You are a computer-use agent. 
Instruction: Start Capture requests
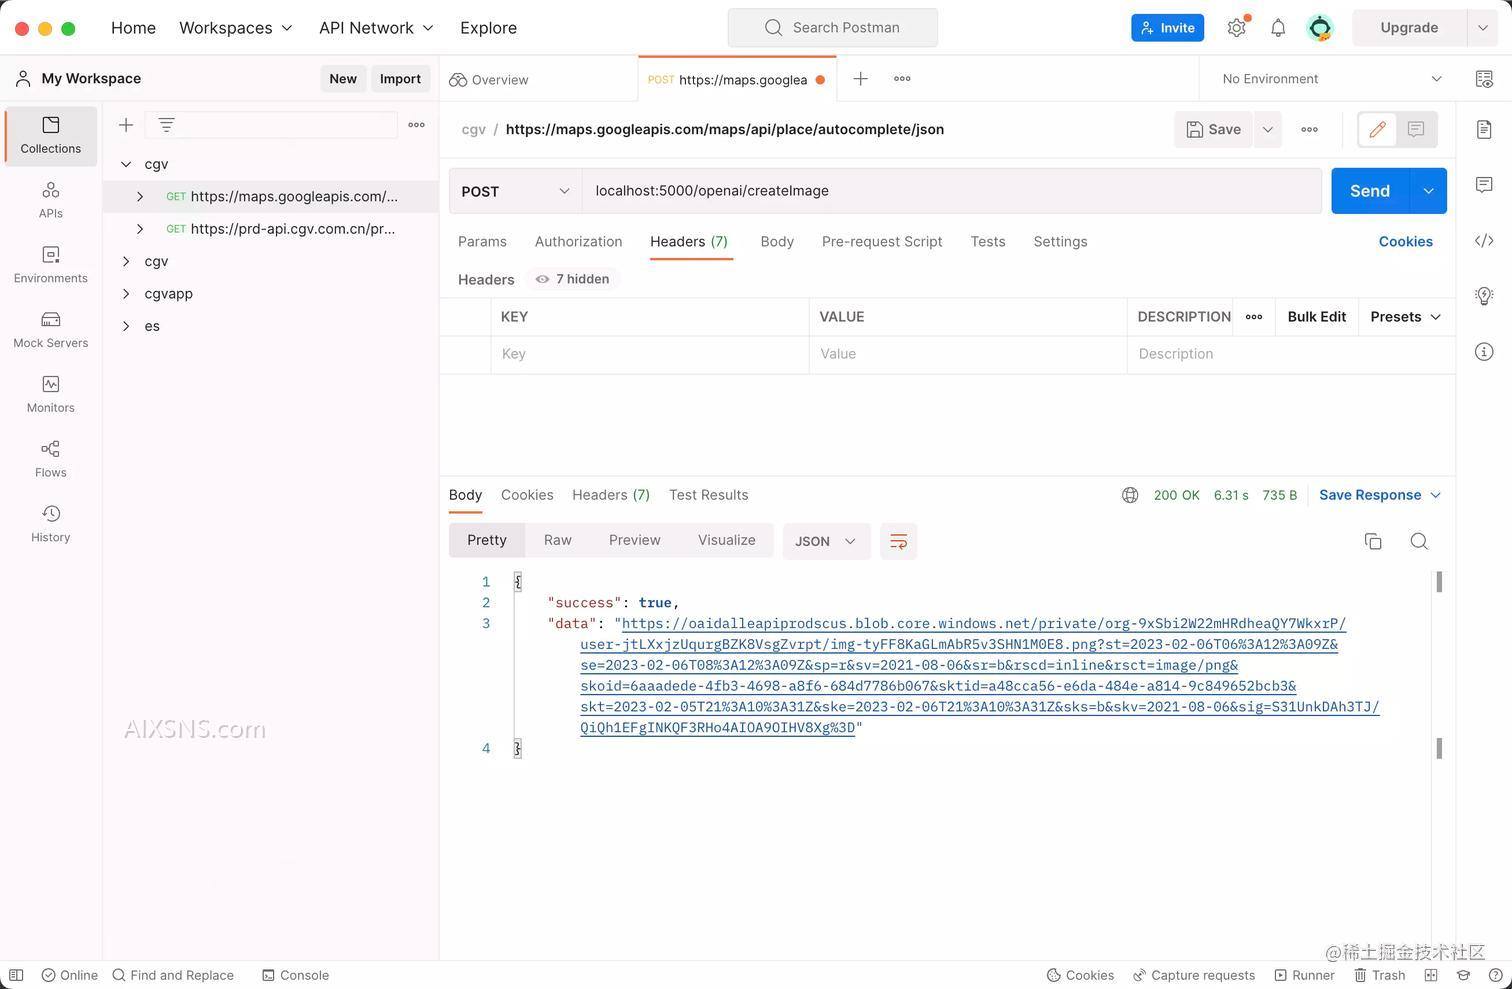coord(1194,975)
